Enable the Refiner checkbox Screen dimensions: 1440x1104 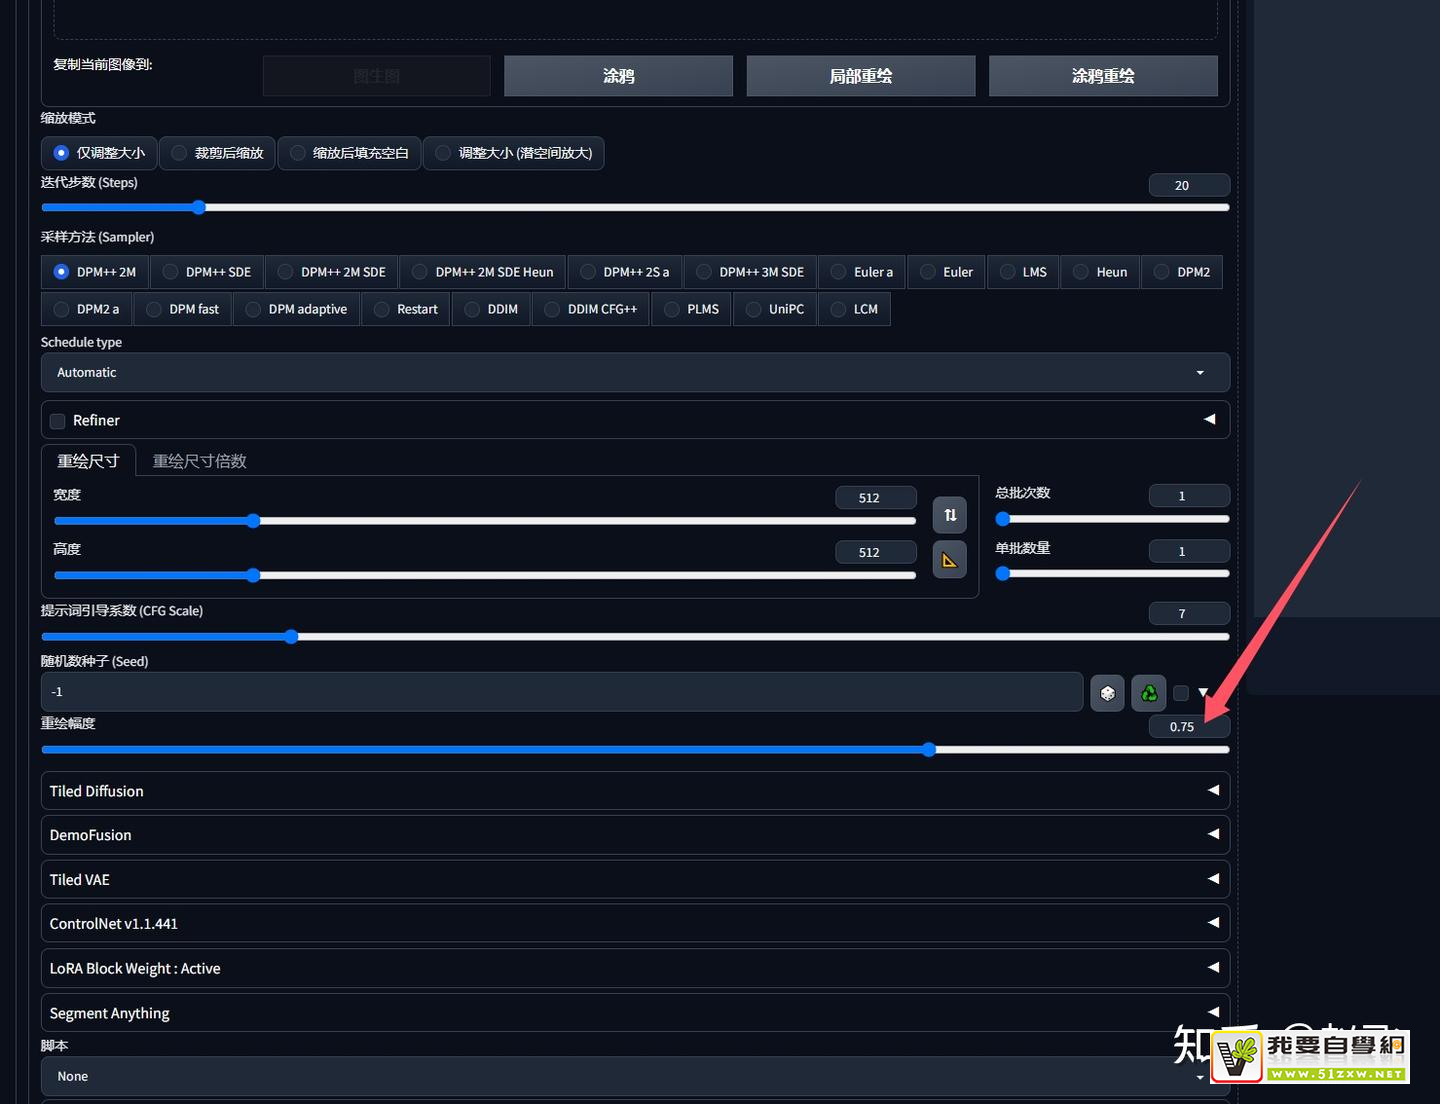pos(58,421)
